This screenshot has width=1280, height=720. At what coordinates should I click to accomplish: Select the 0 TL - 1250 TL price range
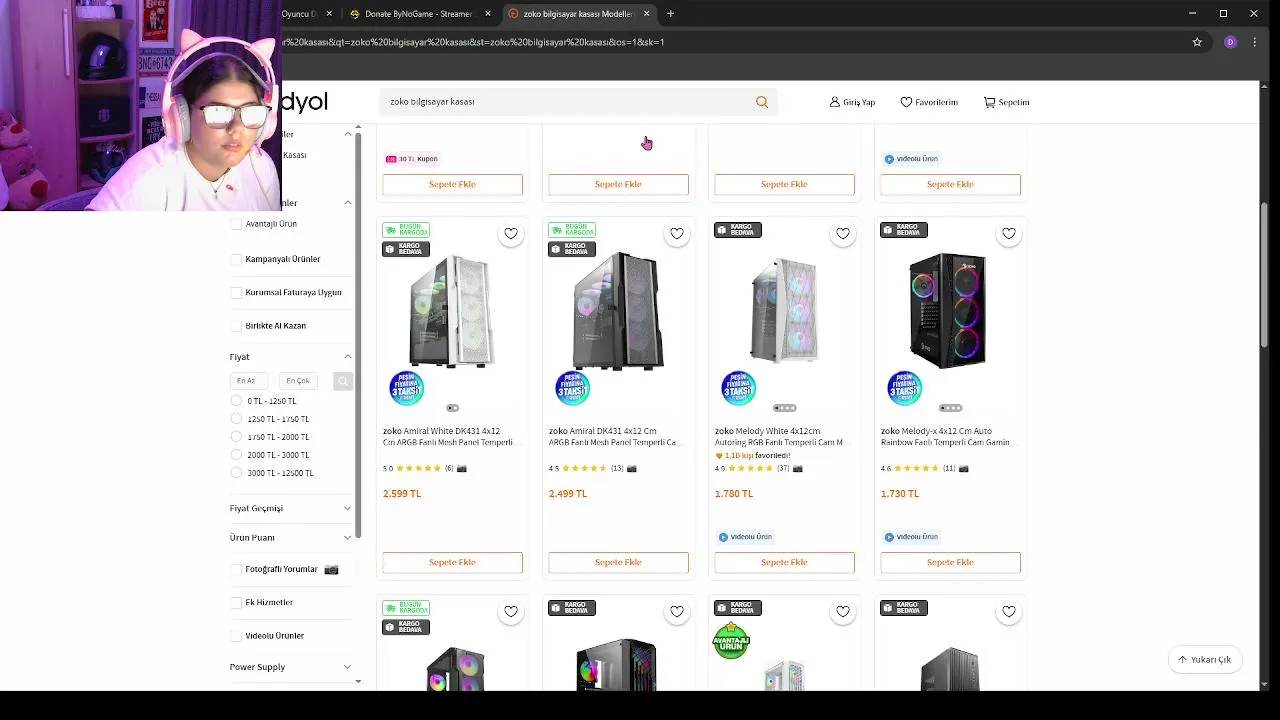(237, 401)
